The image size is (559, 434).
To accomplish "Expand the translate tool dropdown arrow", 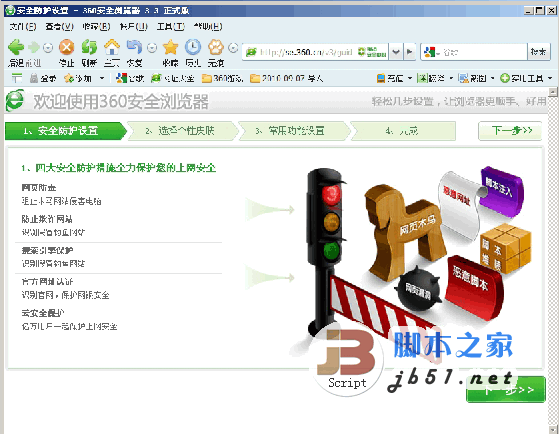I will [451, 78].
